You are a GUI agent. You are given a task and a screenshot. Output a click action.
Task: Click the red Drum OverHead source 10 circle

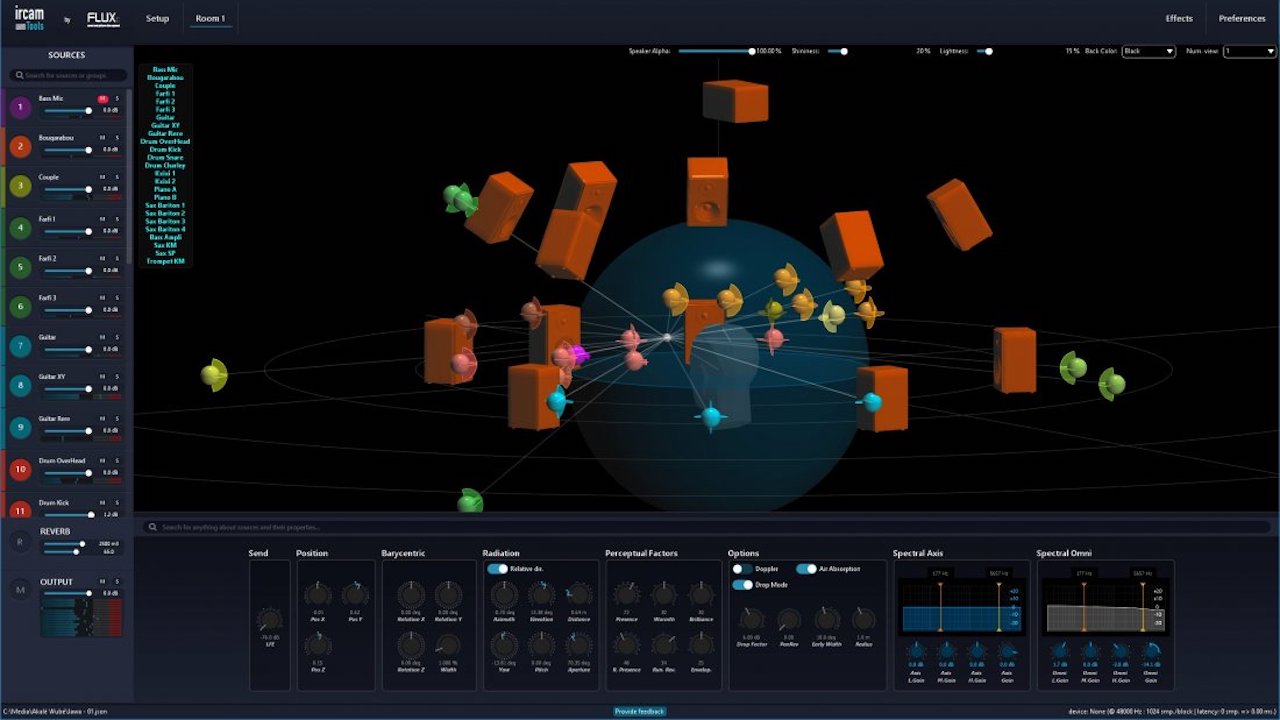tap(20, 469)
